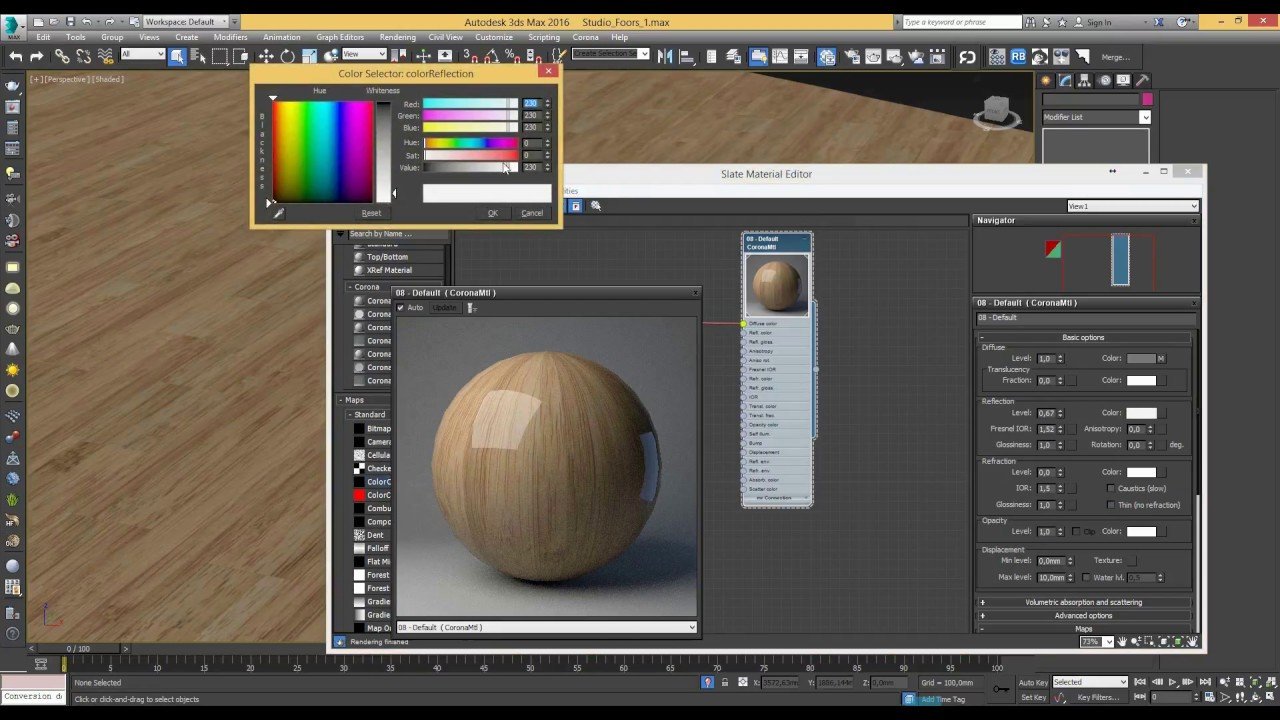Open the Hierarchy panel tab icon
Screen dimensions: 1280x720
pos(1085,80)
